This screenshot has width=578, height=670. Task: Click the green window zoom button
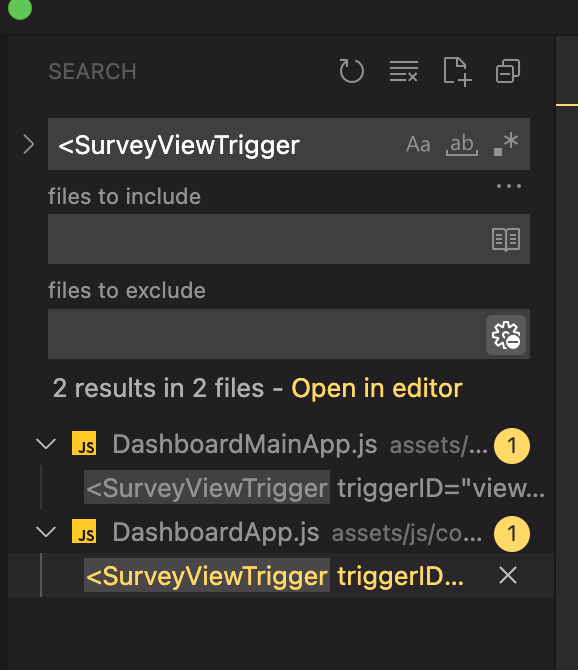pyautogui.click(x=20, y=9)
